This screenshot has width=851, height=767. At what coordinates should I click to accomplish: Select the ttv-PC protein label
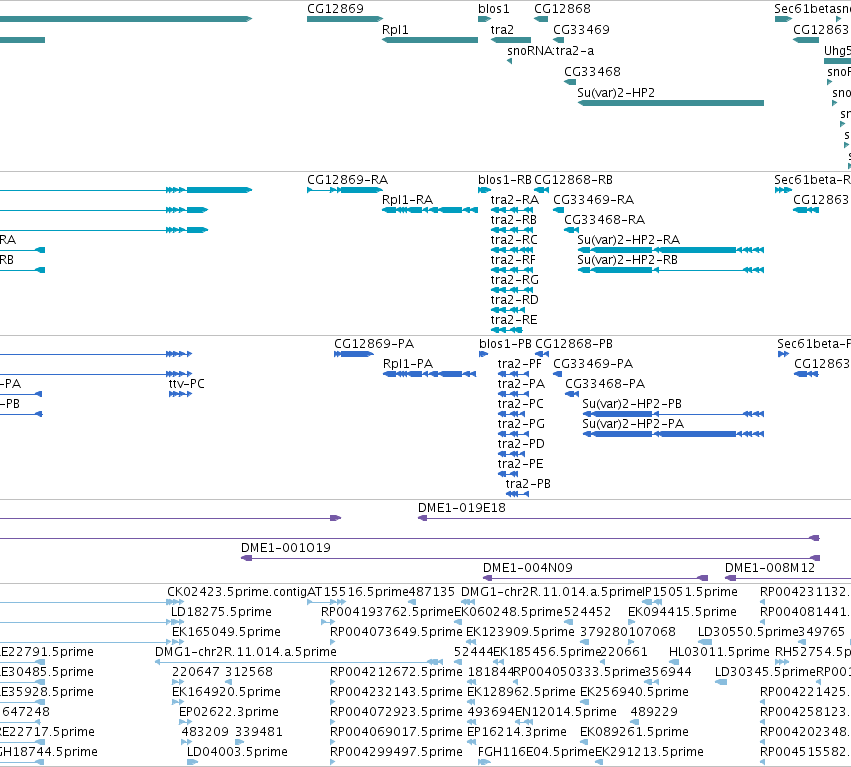(x=186, y=384)
